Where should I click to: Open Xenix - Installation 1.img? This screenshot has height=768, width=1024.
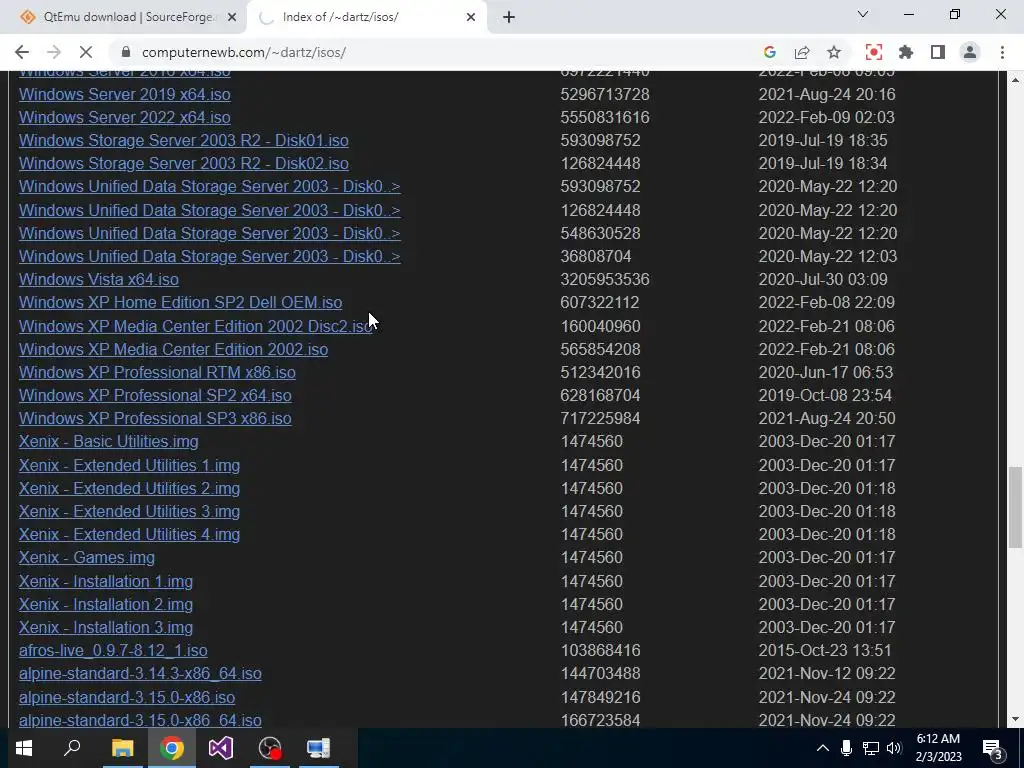coord(106,581)
